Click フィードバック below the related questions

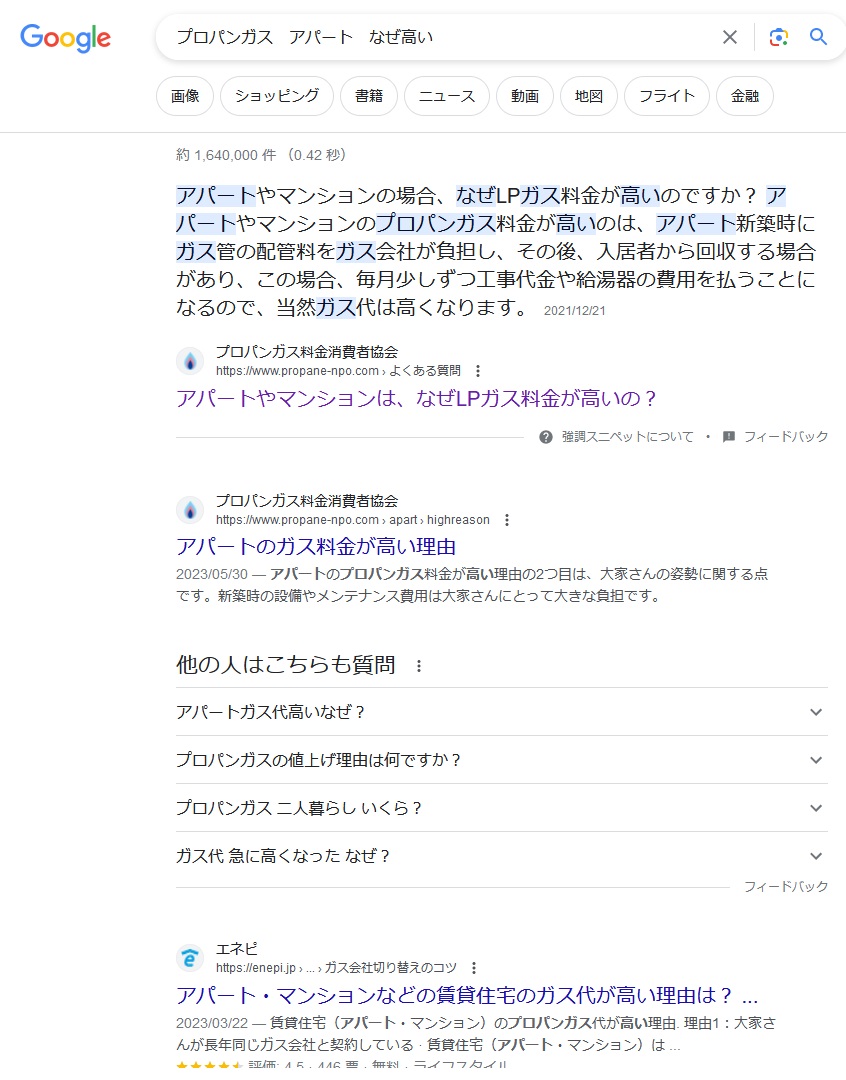[x=786, y=886]
